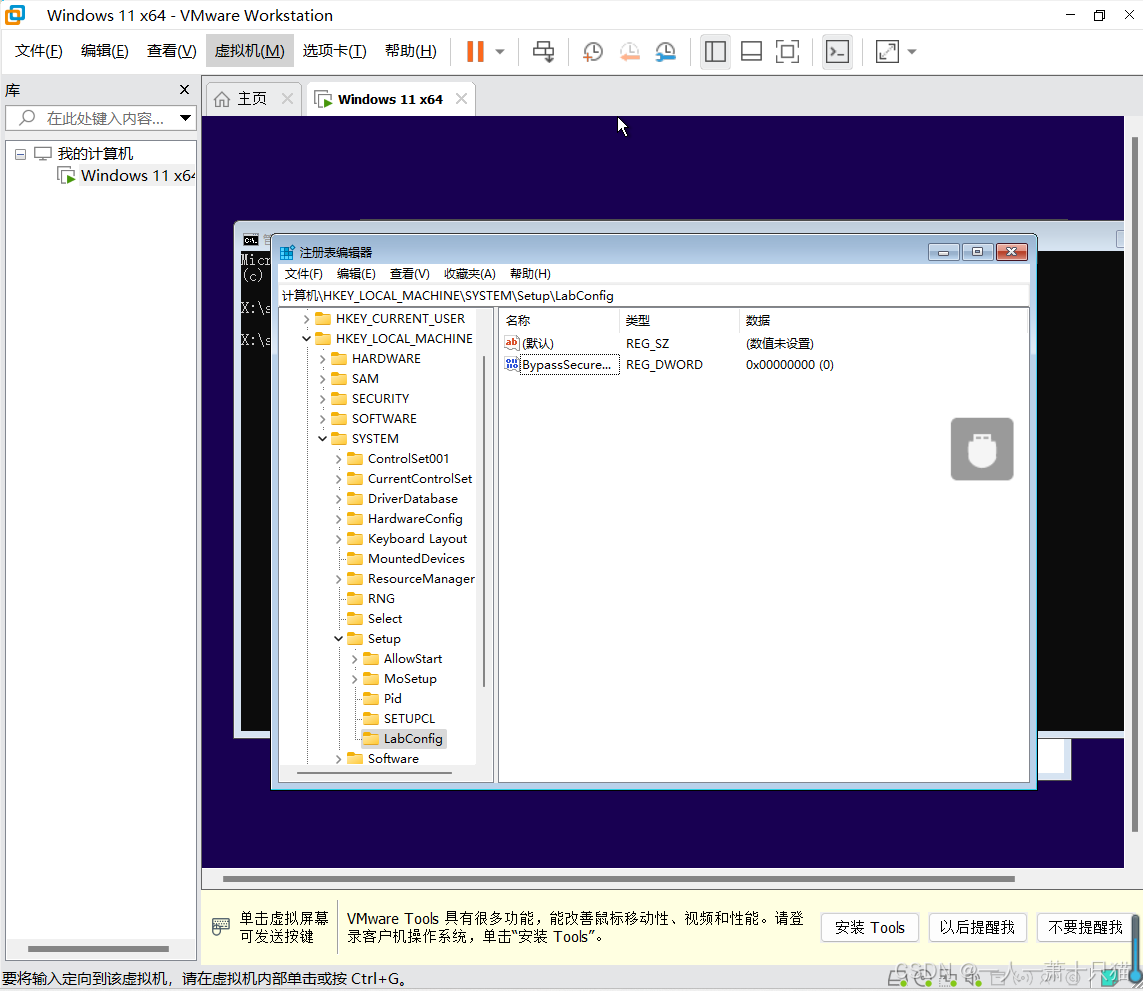Select the SECURITY registry key
The height and width of the screenshot is (991, 1143).
point(380,399)
